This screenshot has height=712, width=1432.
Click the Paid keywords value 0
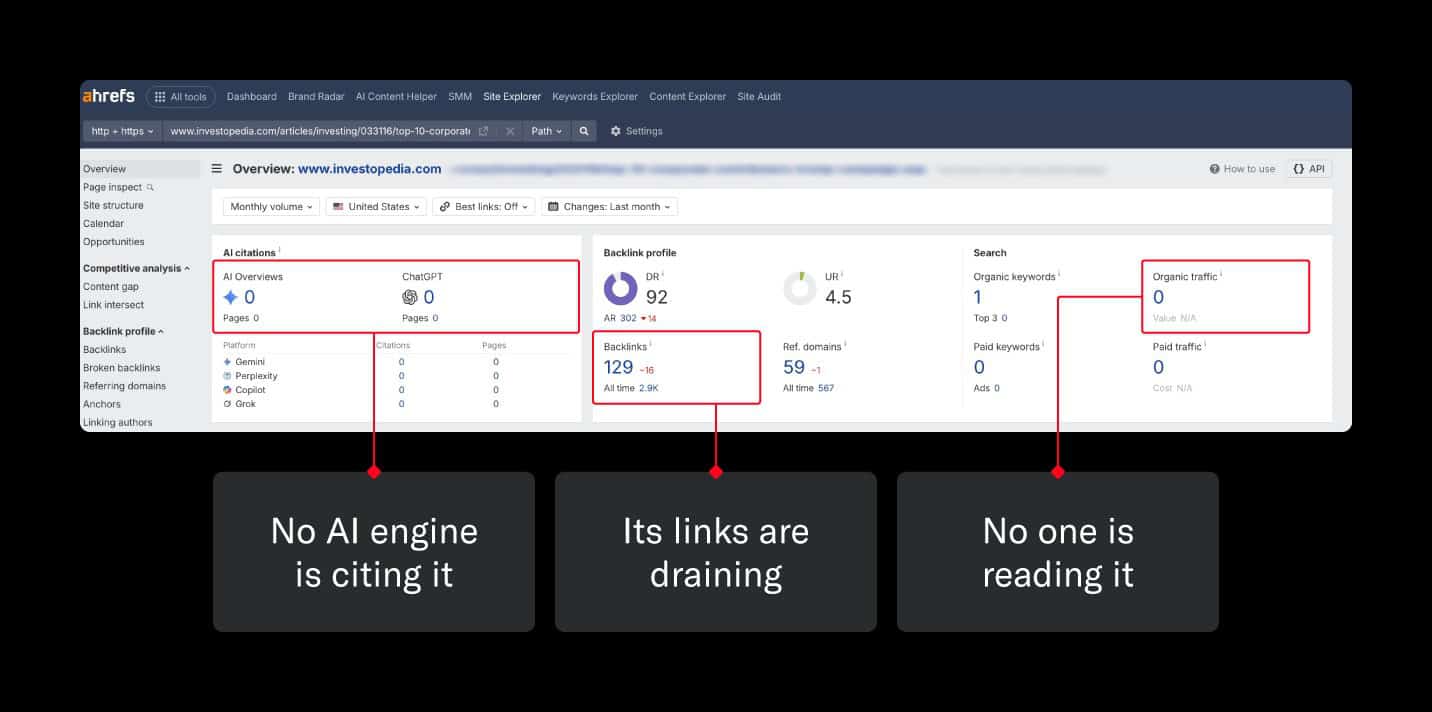(x=979, y=367)
